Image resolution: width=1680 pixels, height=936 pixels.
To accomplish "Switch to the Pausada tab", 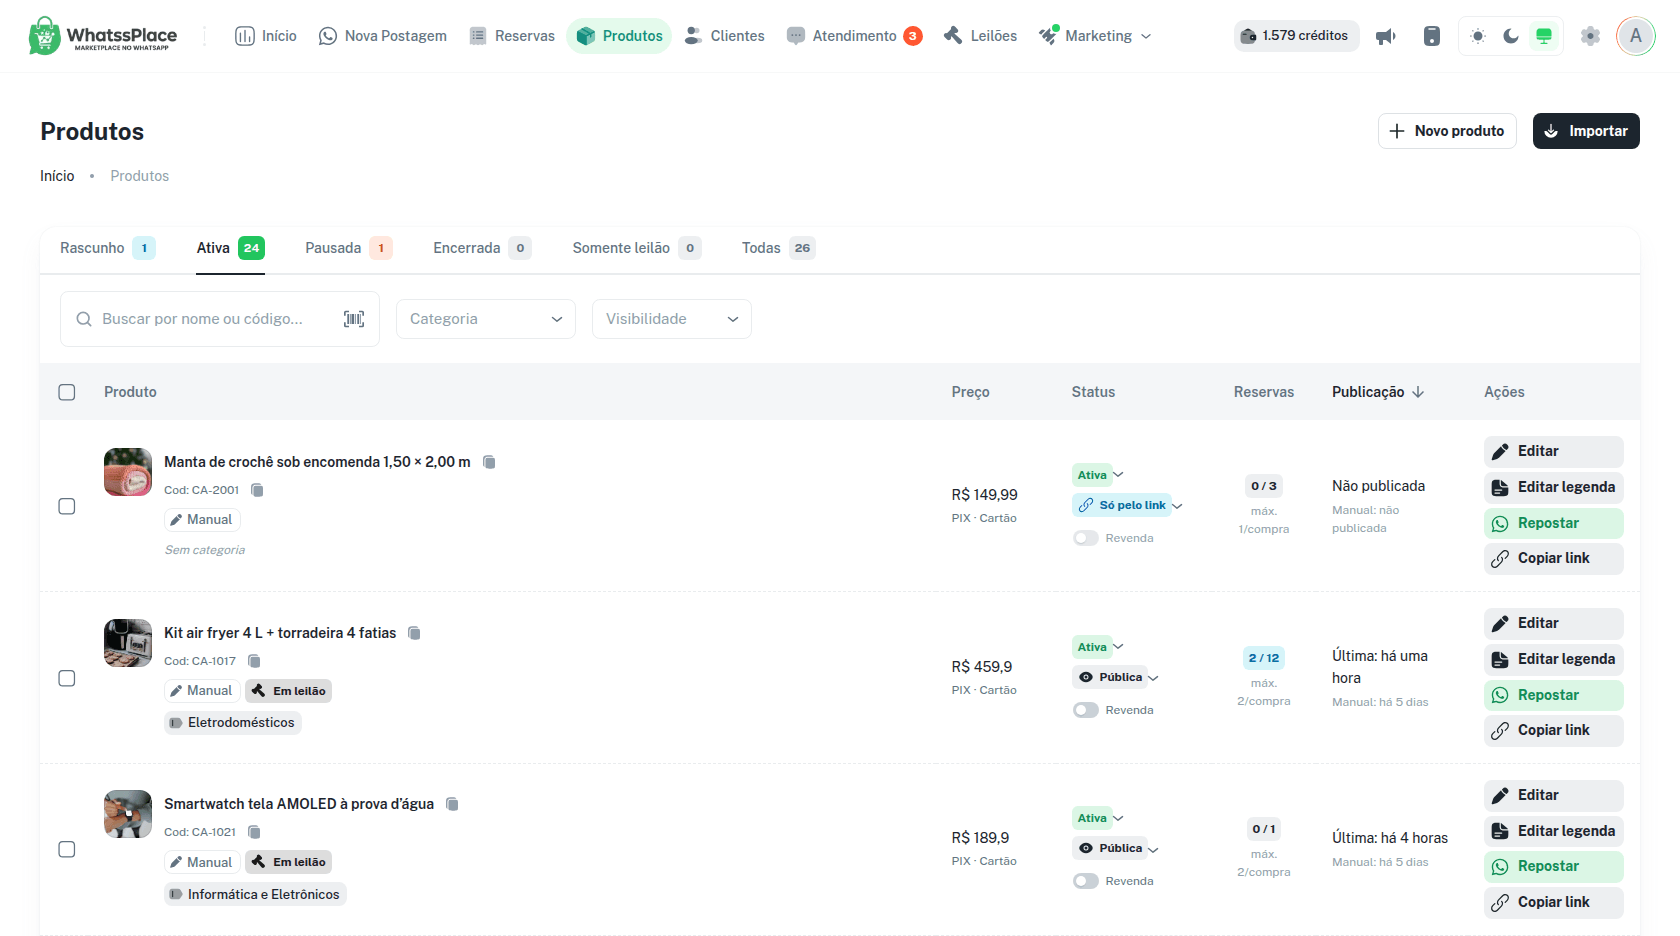I will (348, 248).
